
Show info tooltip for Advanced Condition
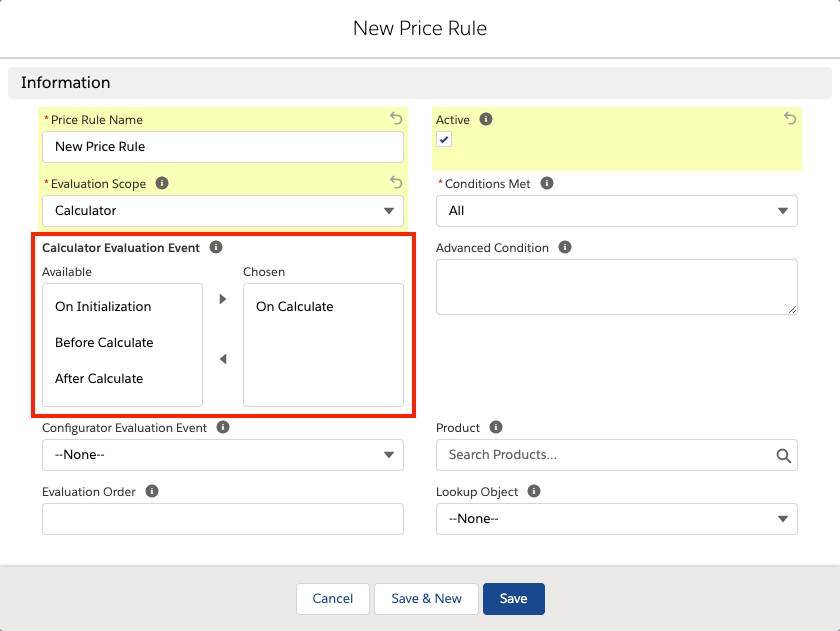pos(565,247)
